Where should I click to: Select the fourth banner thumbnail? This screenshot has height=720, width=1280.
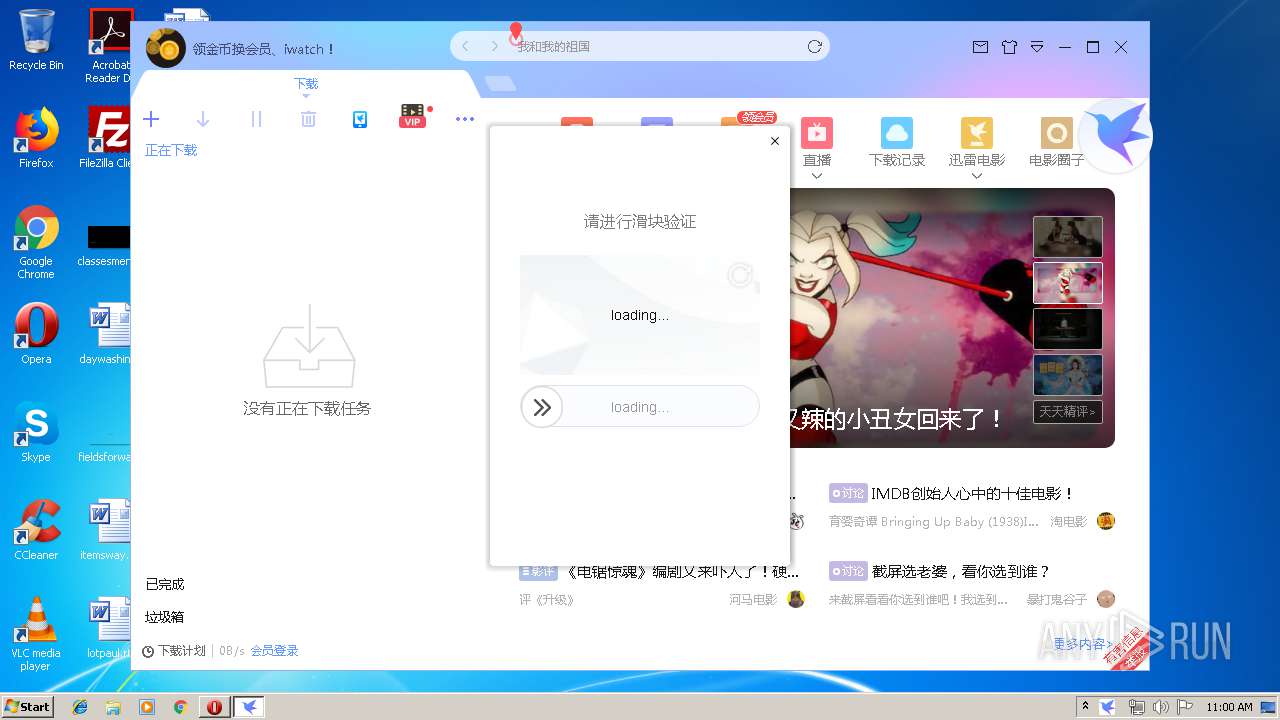point(1068,375)
